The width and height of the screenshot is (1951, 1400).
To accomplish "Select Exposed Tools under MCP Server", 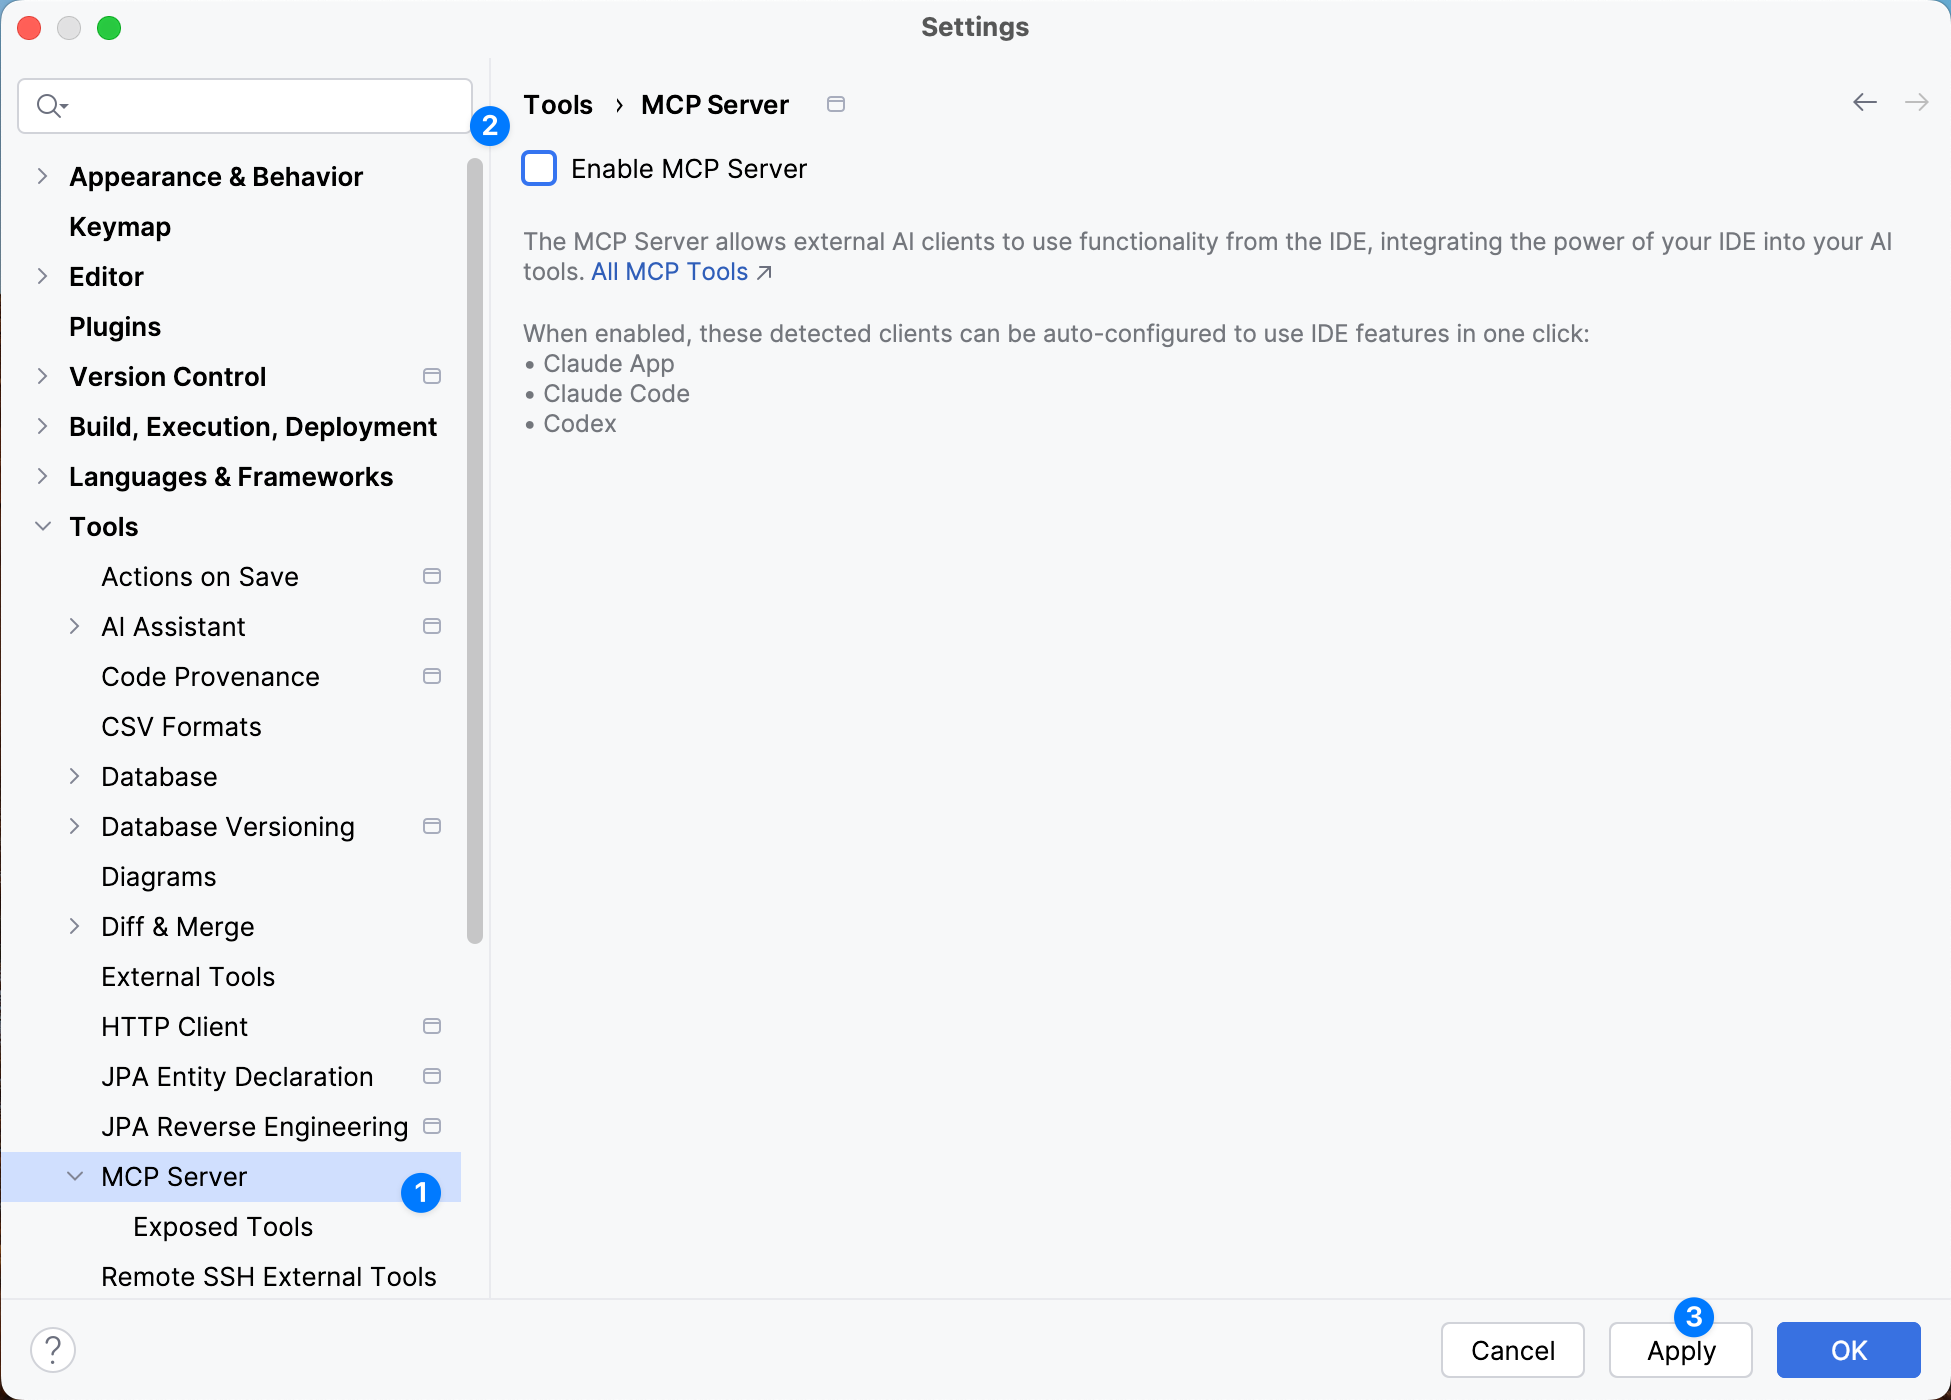I will pos(222,1226).
